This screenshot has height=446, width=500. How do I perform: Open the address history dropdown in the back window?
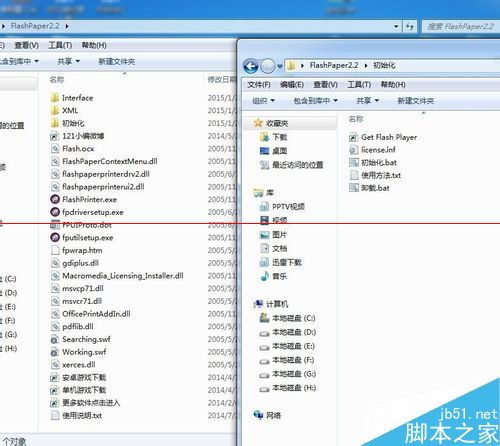point(396,26)
